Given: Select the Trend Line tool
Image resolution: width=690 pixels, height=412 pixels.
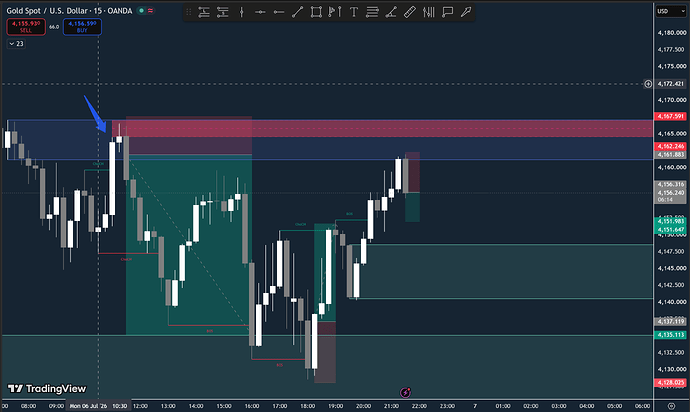Looking at the screenshot, I should 297,12.
